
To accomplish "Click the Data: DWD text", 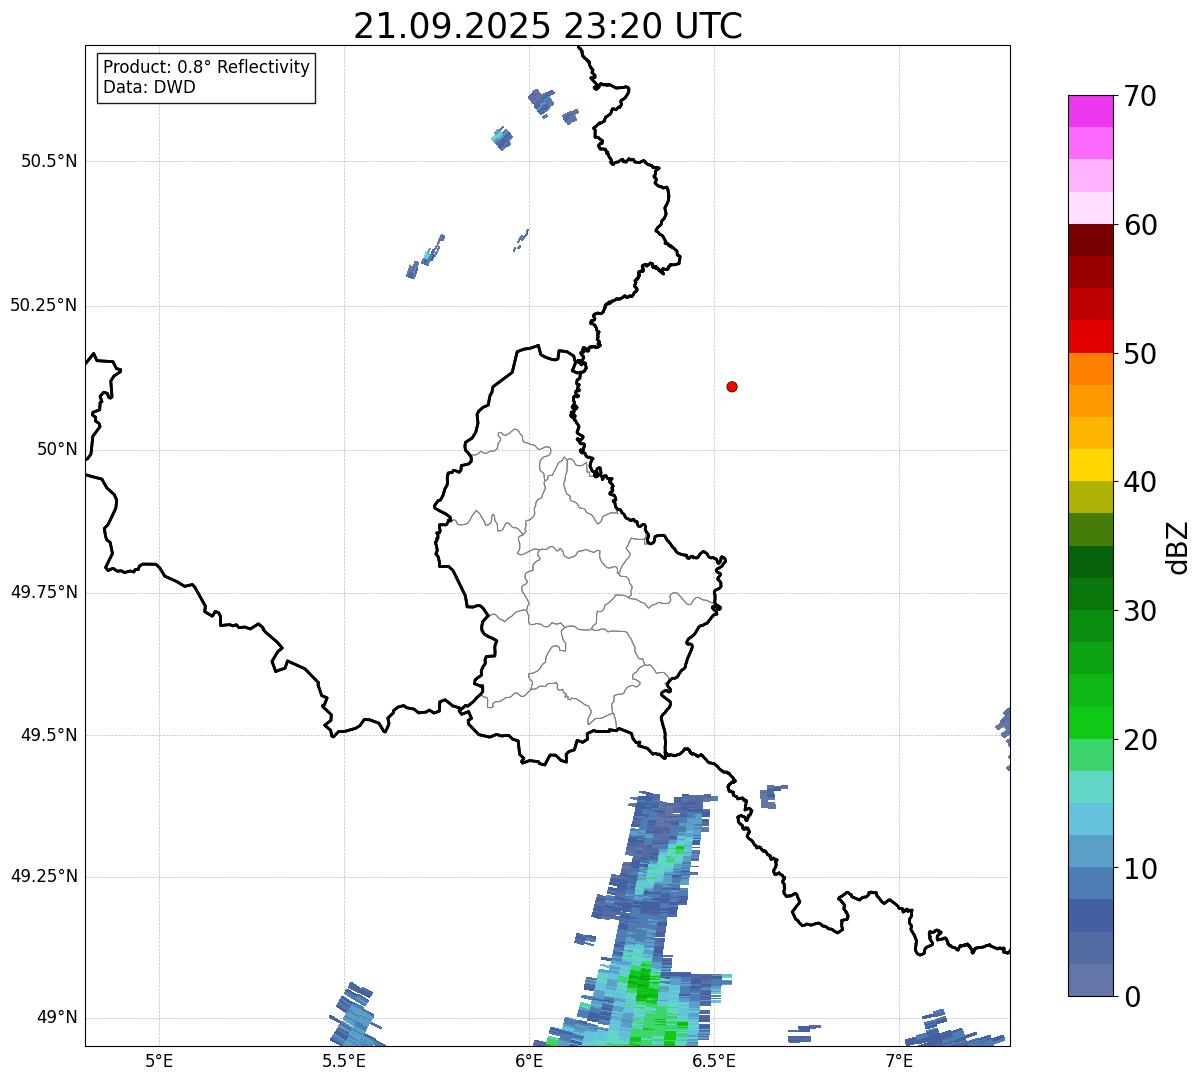I will point(149,87).
